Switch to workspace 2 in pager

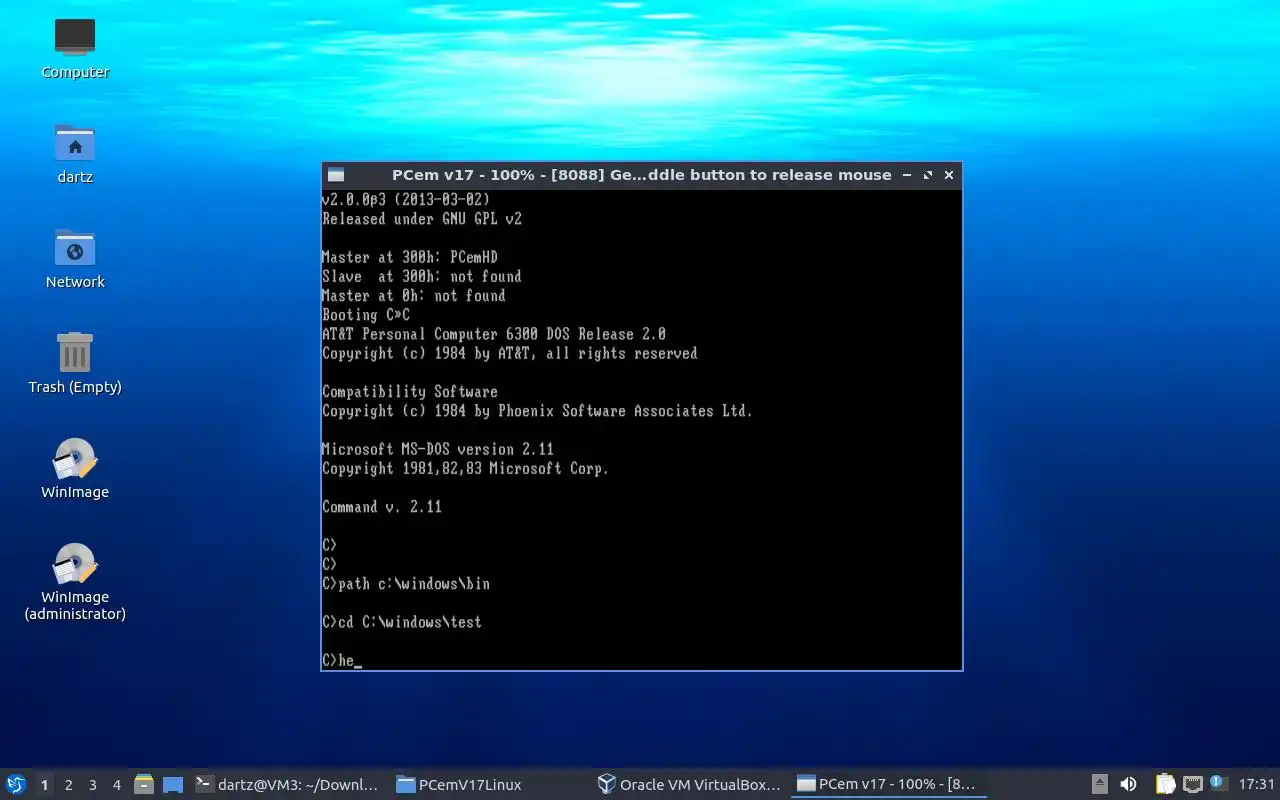tap(68, 785)
